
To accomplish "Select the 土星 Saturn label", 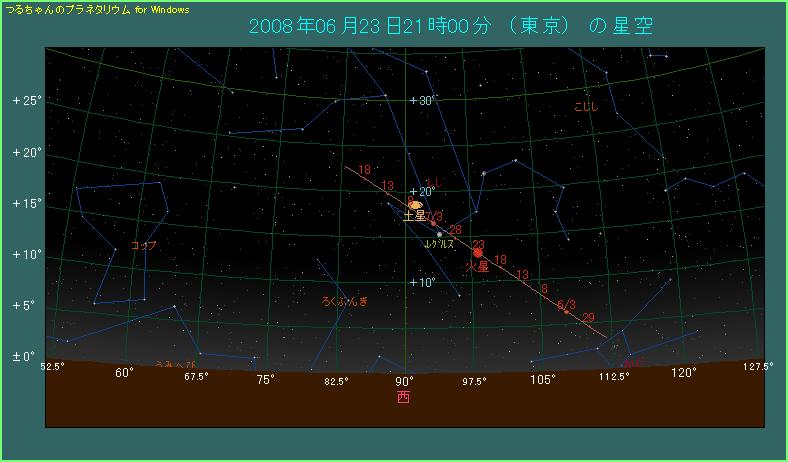I will (414, 216).
